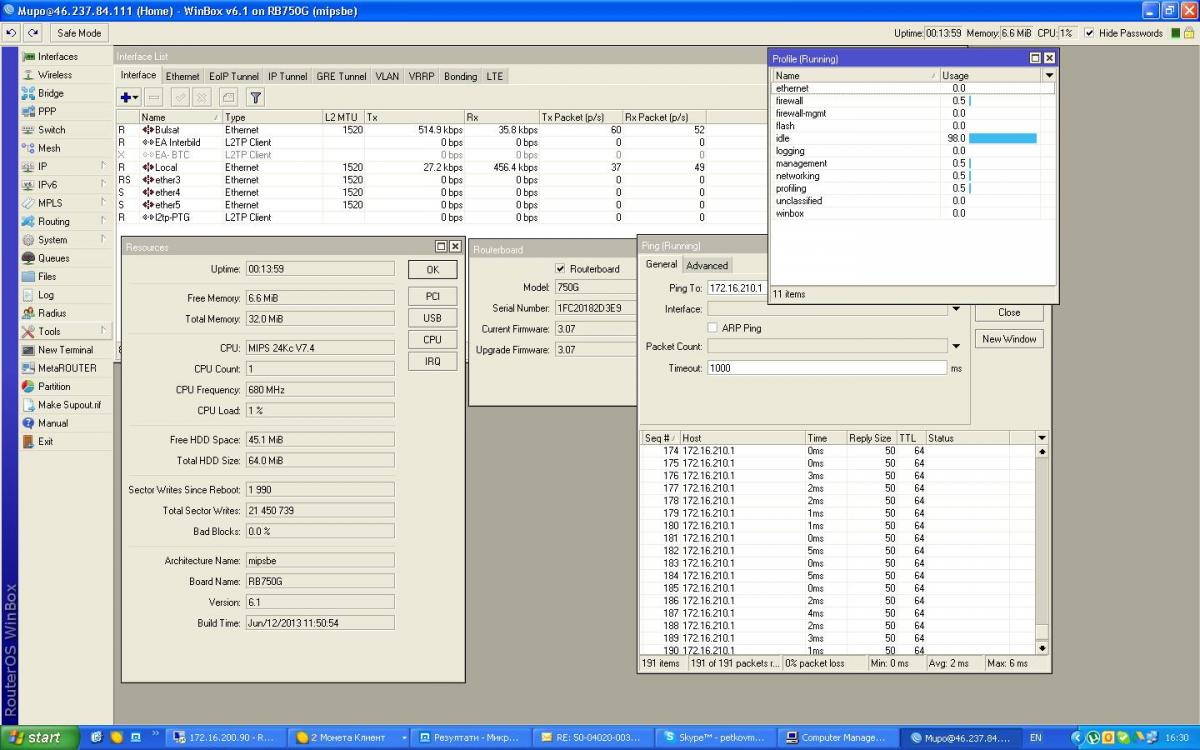Open Queues from the left sidebar
This screenshot has width=1200, height=750.
coord(53,258)
